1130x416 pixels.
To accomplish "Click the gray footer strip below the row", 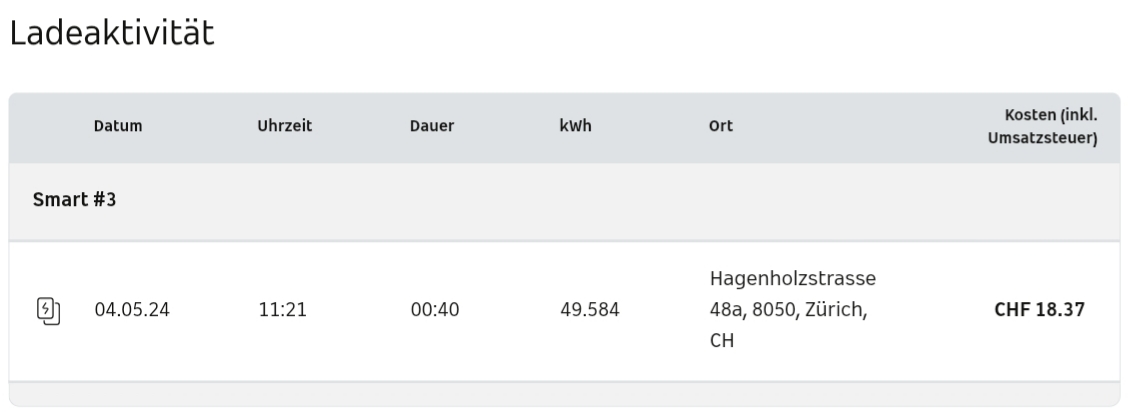I will click(x=564, y=394).
